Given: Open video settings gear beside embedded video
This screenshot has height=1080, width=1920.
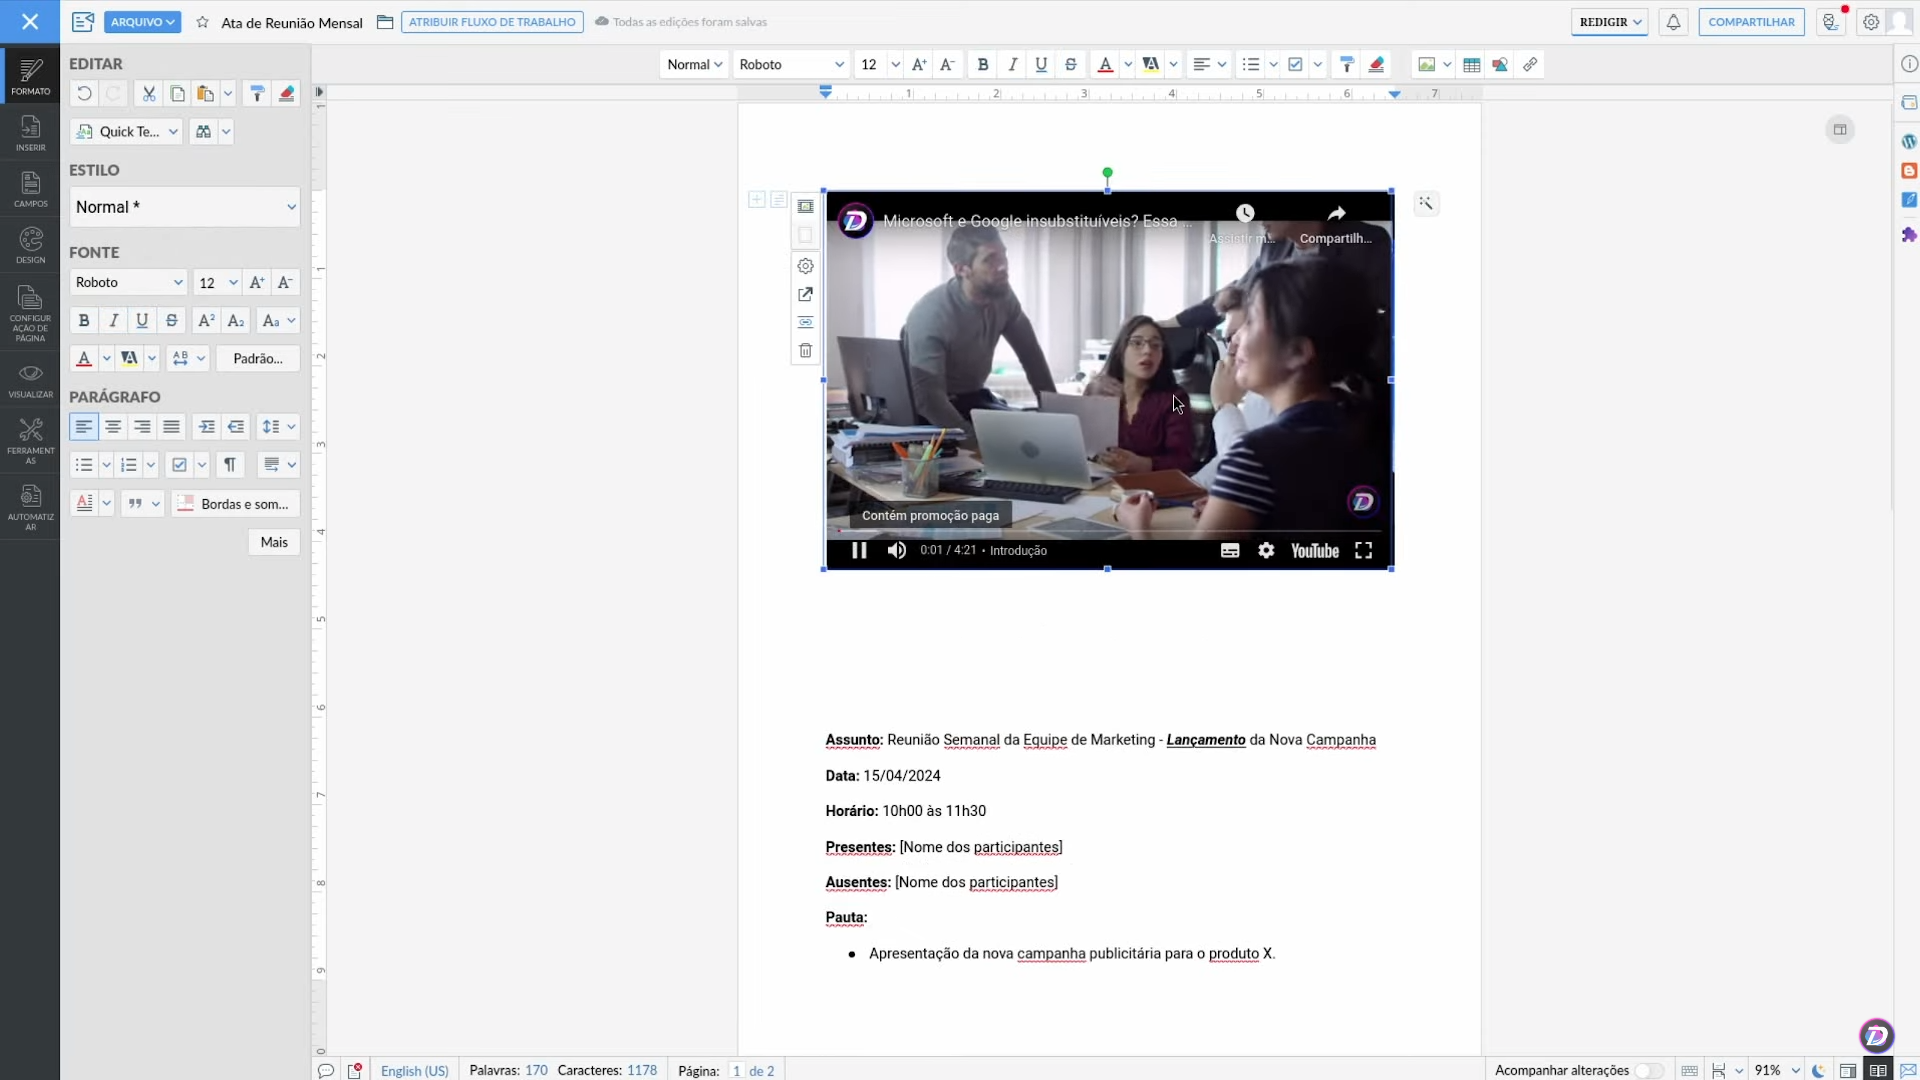Looking at the screenshot, I should pos(805,266).
